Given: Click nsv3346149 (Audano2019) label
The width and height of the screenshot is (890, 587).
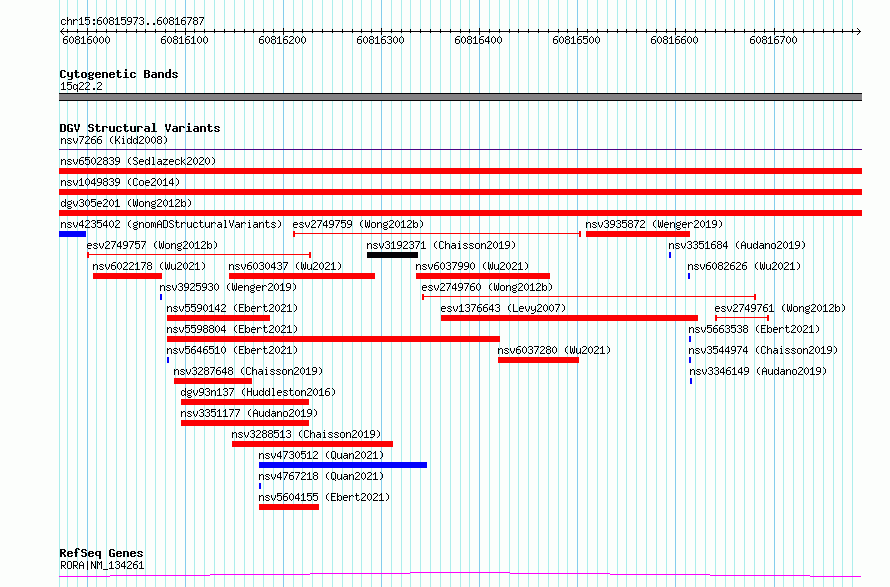Looking at the screenshot, I should (758, 371).
